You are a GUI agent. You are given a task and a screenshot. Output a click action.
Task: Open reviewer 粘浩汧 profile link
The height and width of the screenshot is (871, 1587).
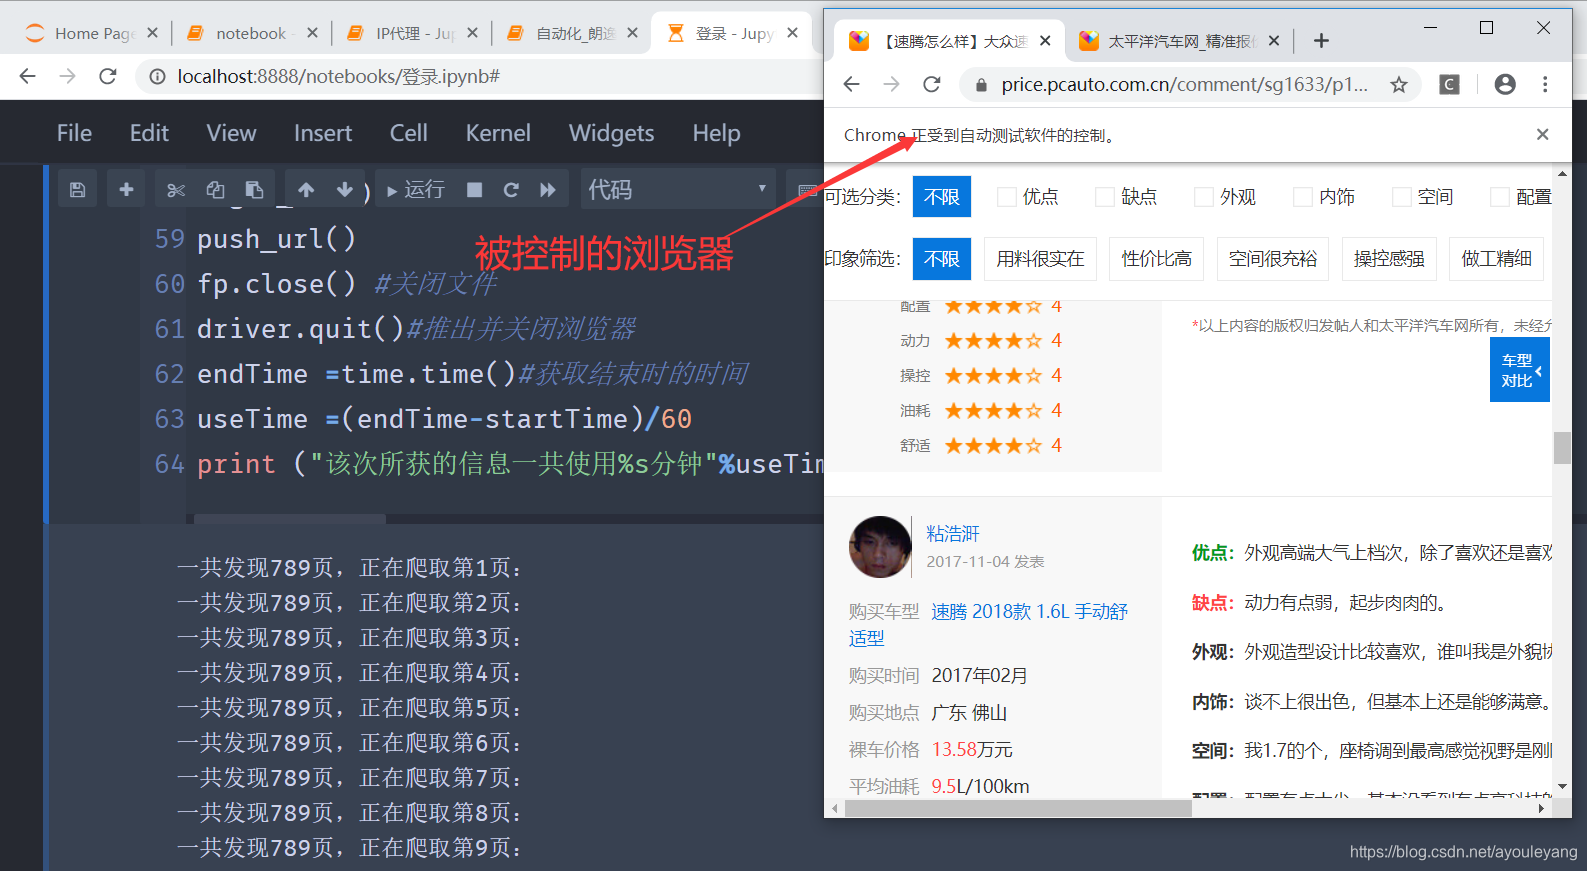953,533
